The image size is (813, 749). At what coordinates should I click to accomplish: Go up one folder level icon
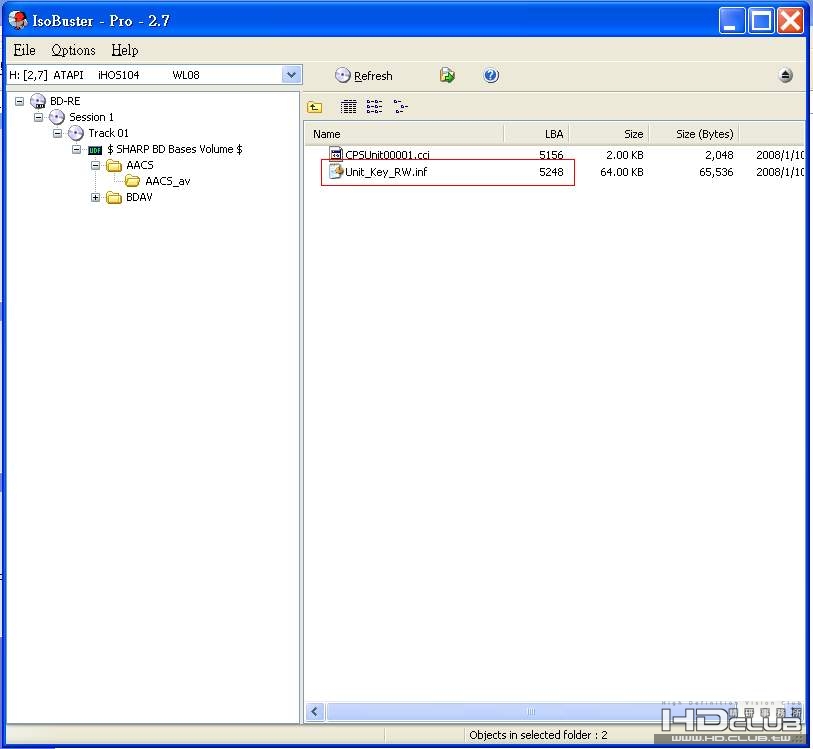point(315,107)
